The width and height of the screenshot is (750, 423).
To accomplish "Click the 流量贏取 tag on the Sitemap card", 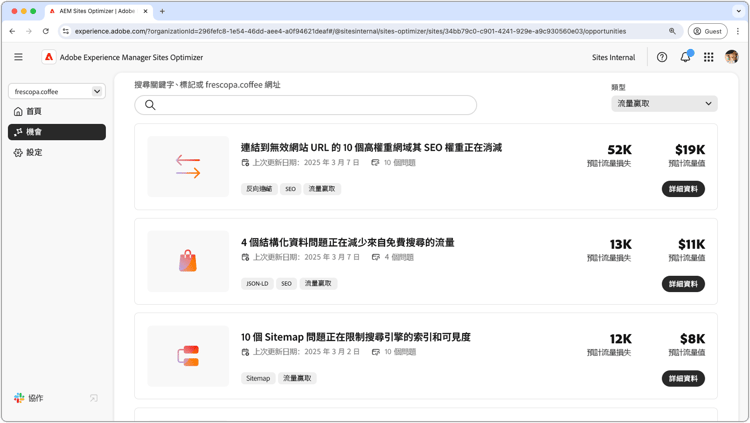I will pos(297,378).
